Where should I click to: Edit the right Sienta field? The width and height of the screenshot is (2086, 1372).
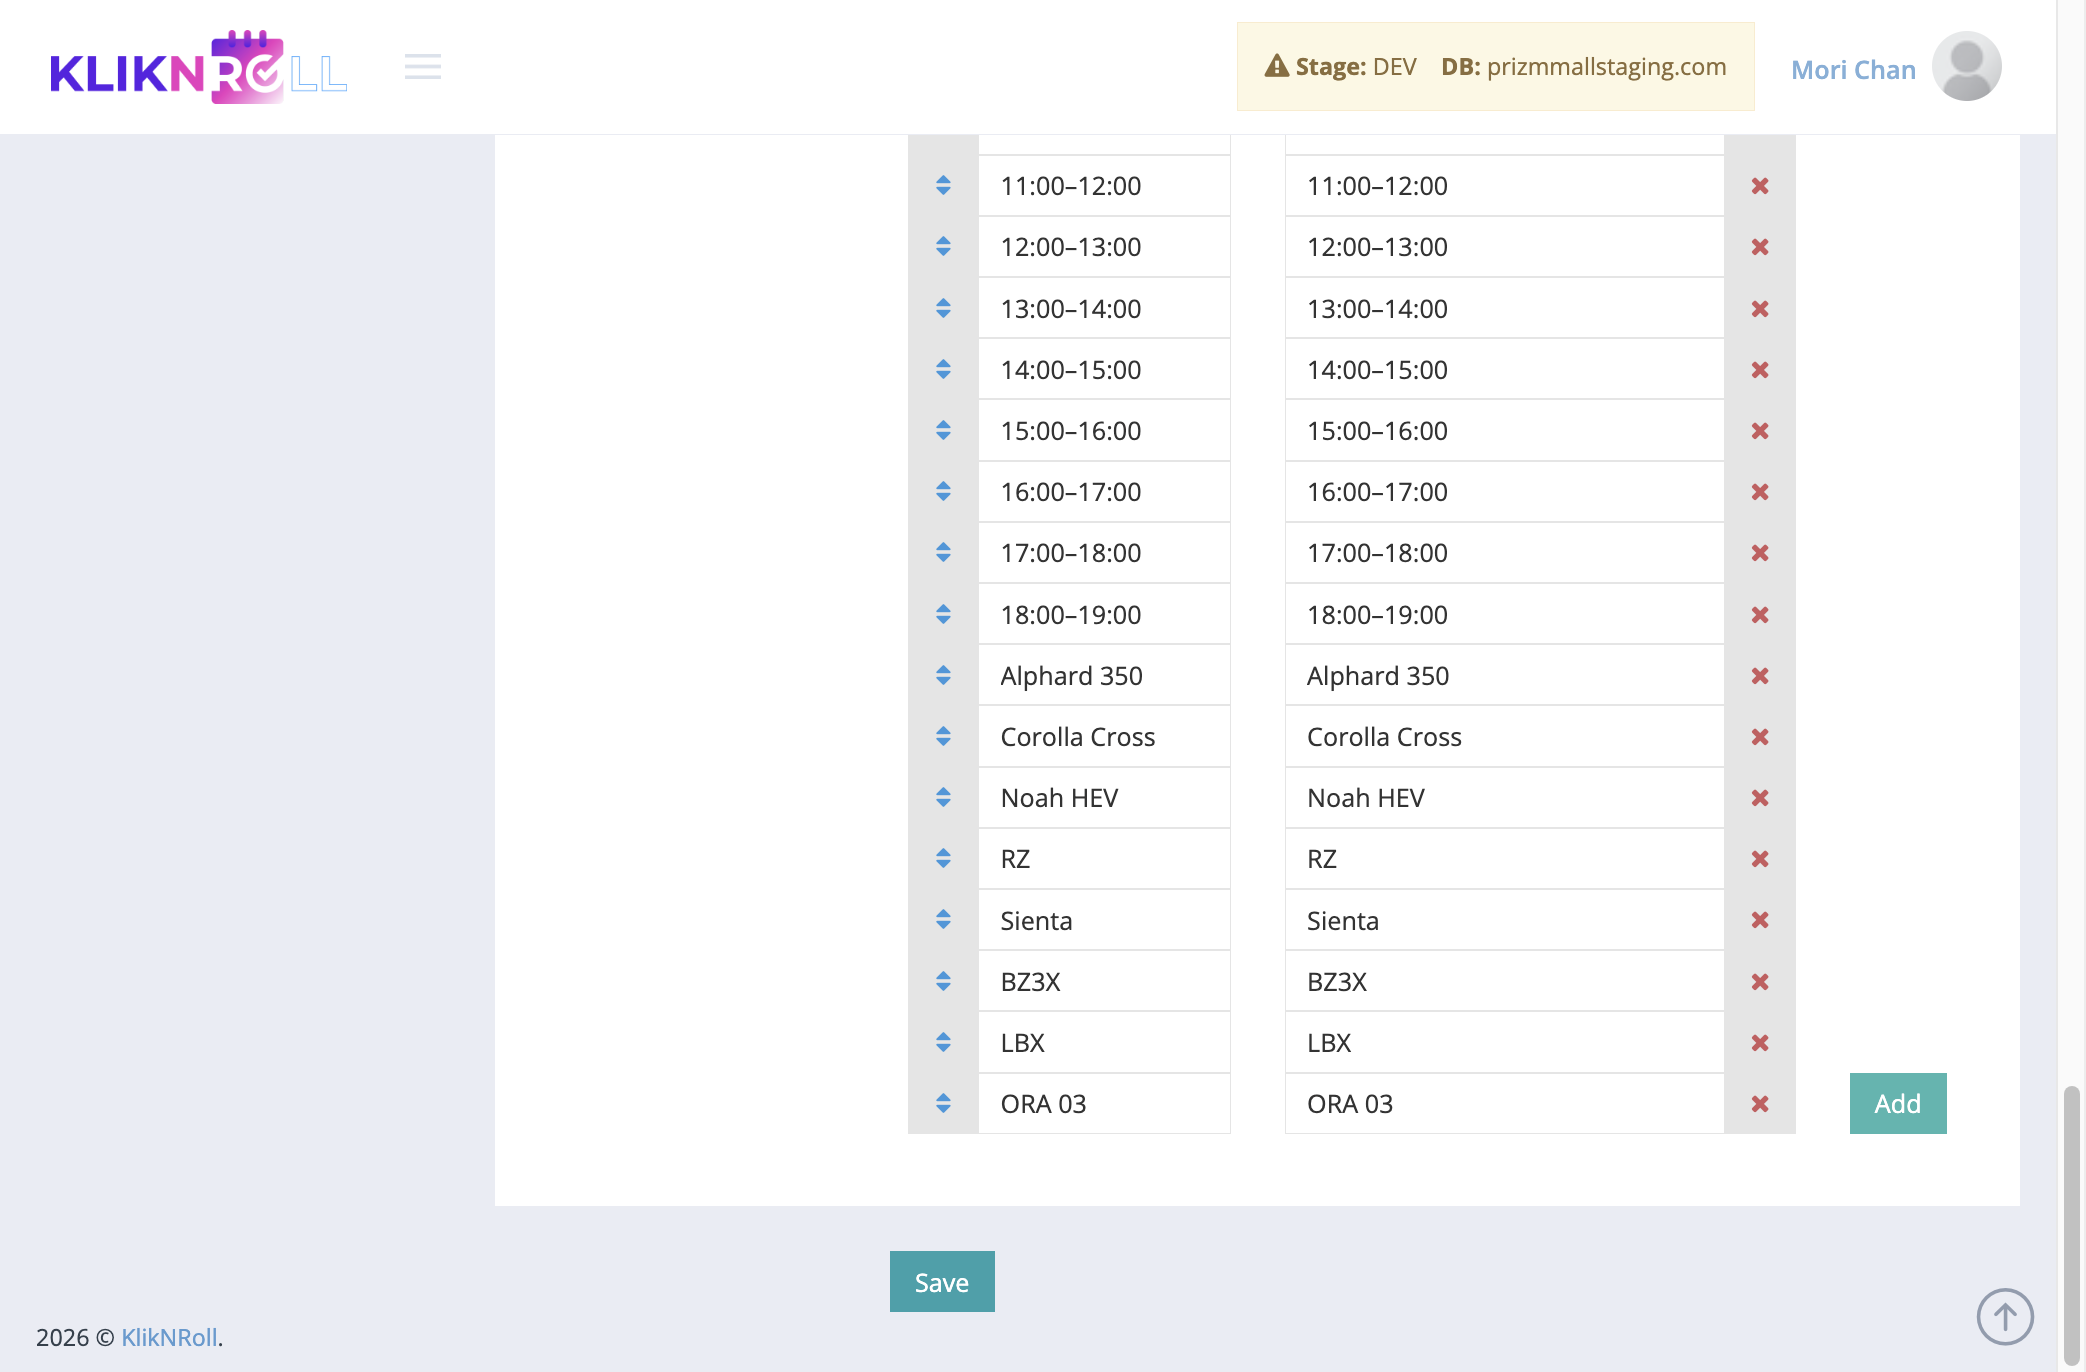click(x=1504, y=920)
